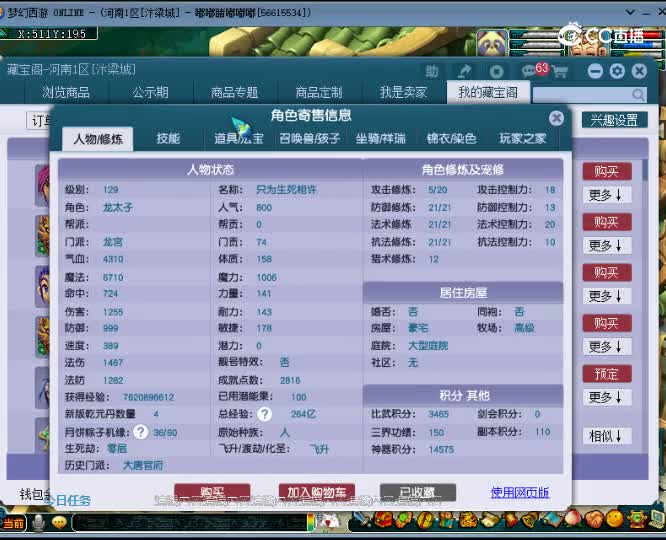Click the blue MP bar at top right

point(639,44)
